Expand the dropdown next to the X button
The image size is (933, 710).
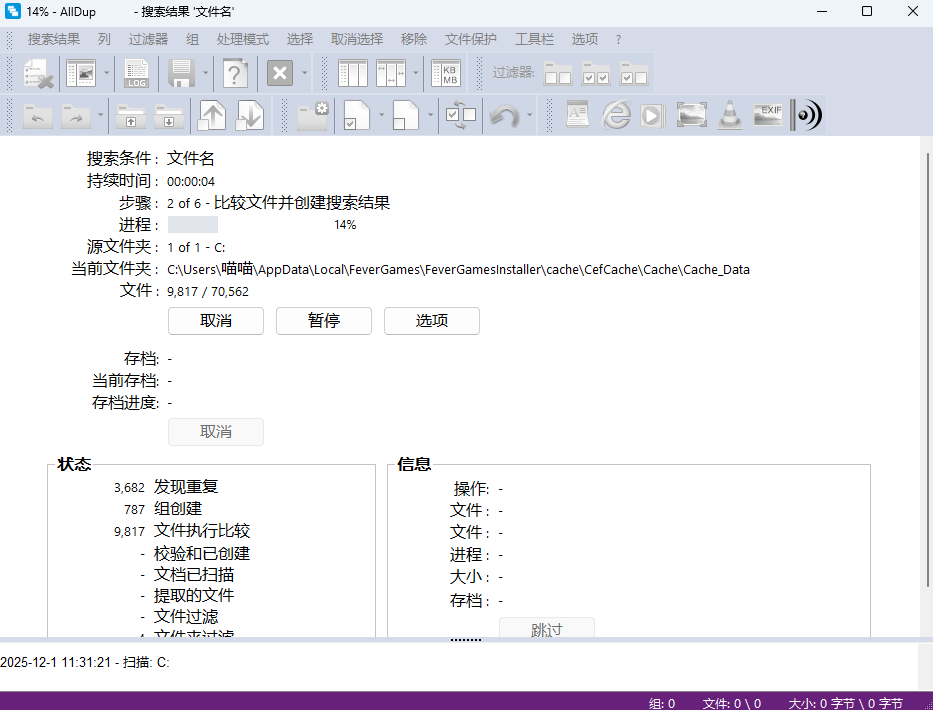coord(304,74)
